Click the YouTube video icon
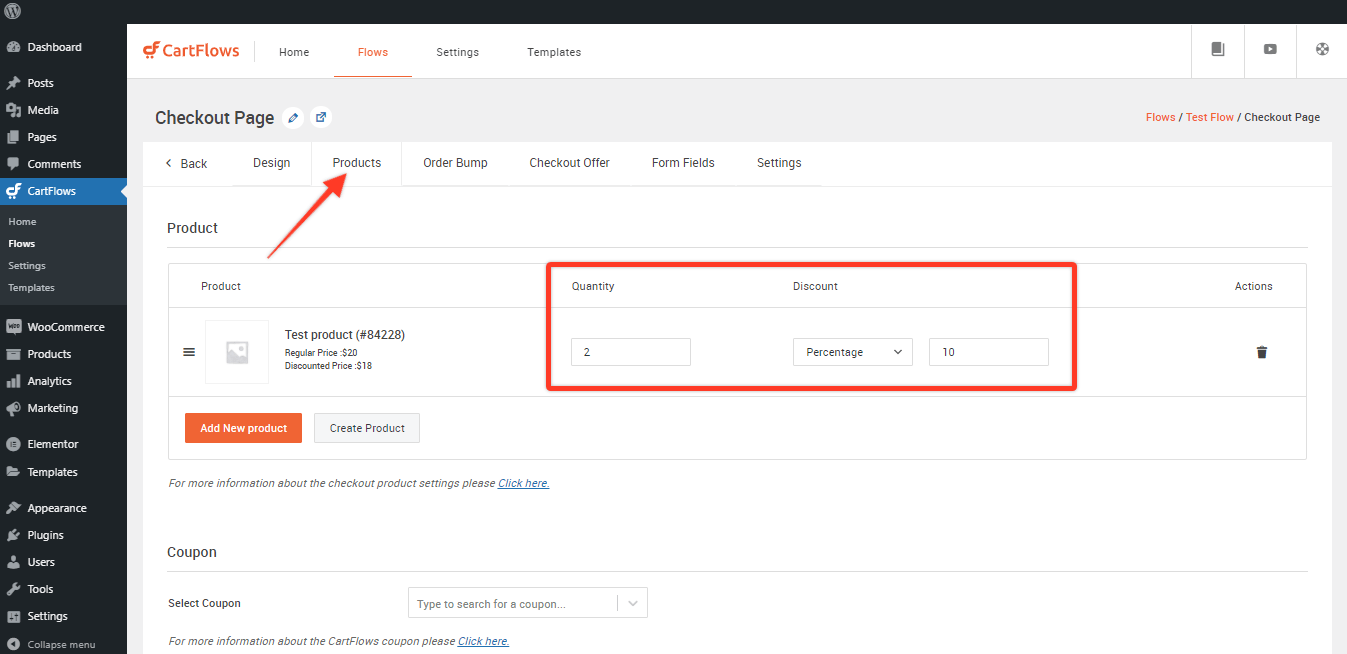This screenshot has height=654, width=1347. pos(1270,50)
